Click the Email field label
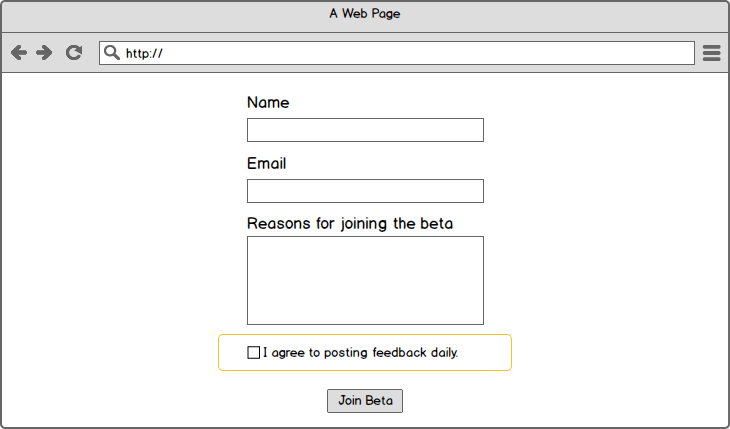730x429 pixels. [x=266, y=164]
